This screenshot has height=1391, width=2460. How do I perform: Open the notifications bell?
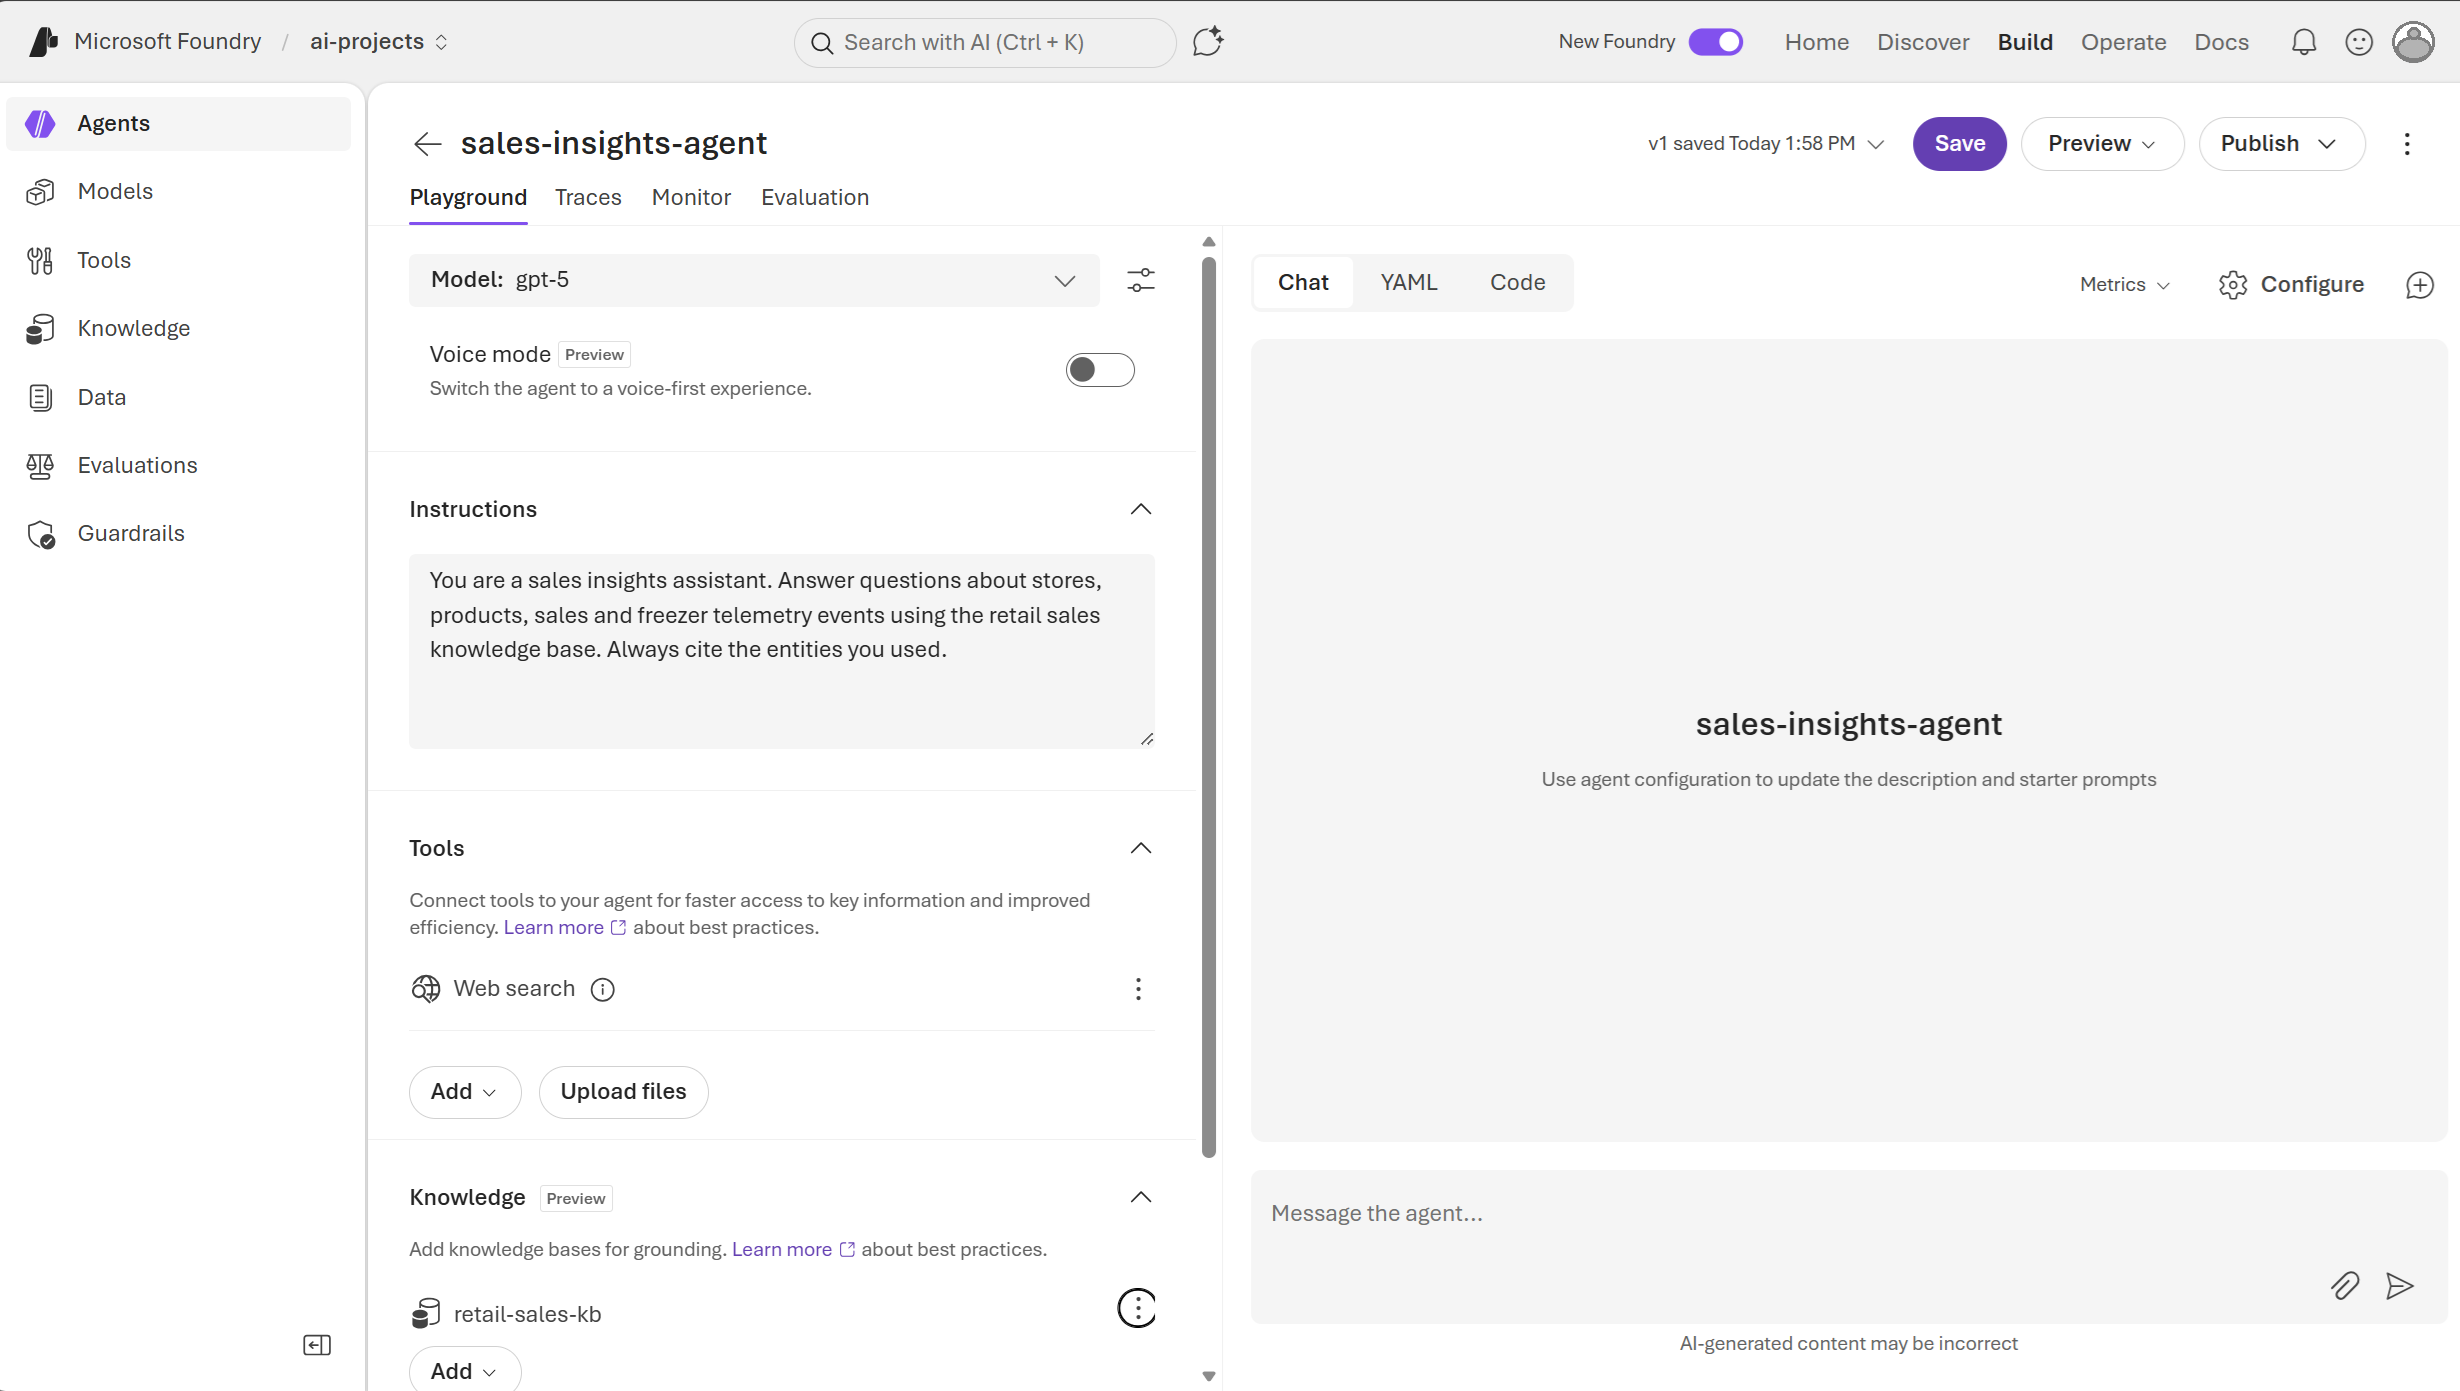point(2304,42)
